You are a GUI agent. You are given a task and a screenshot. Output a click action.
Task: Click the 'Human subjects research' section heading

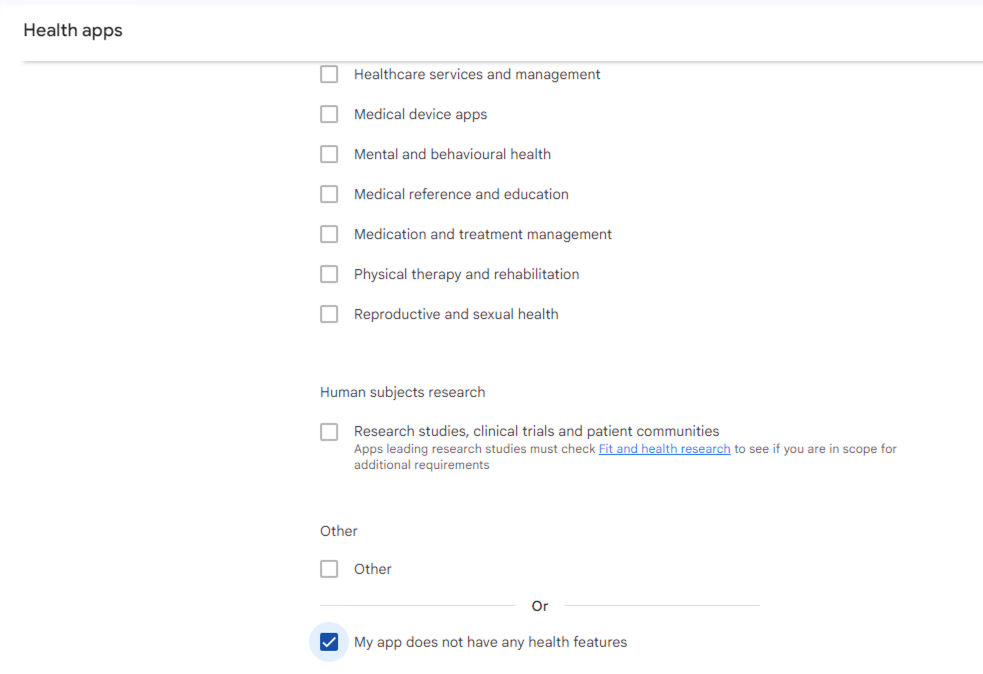click(402, 392)
